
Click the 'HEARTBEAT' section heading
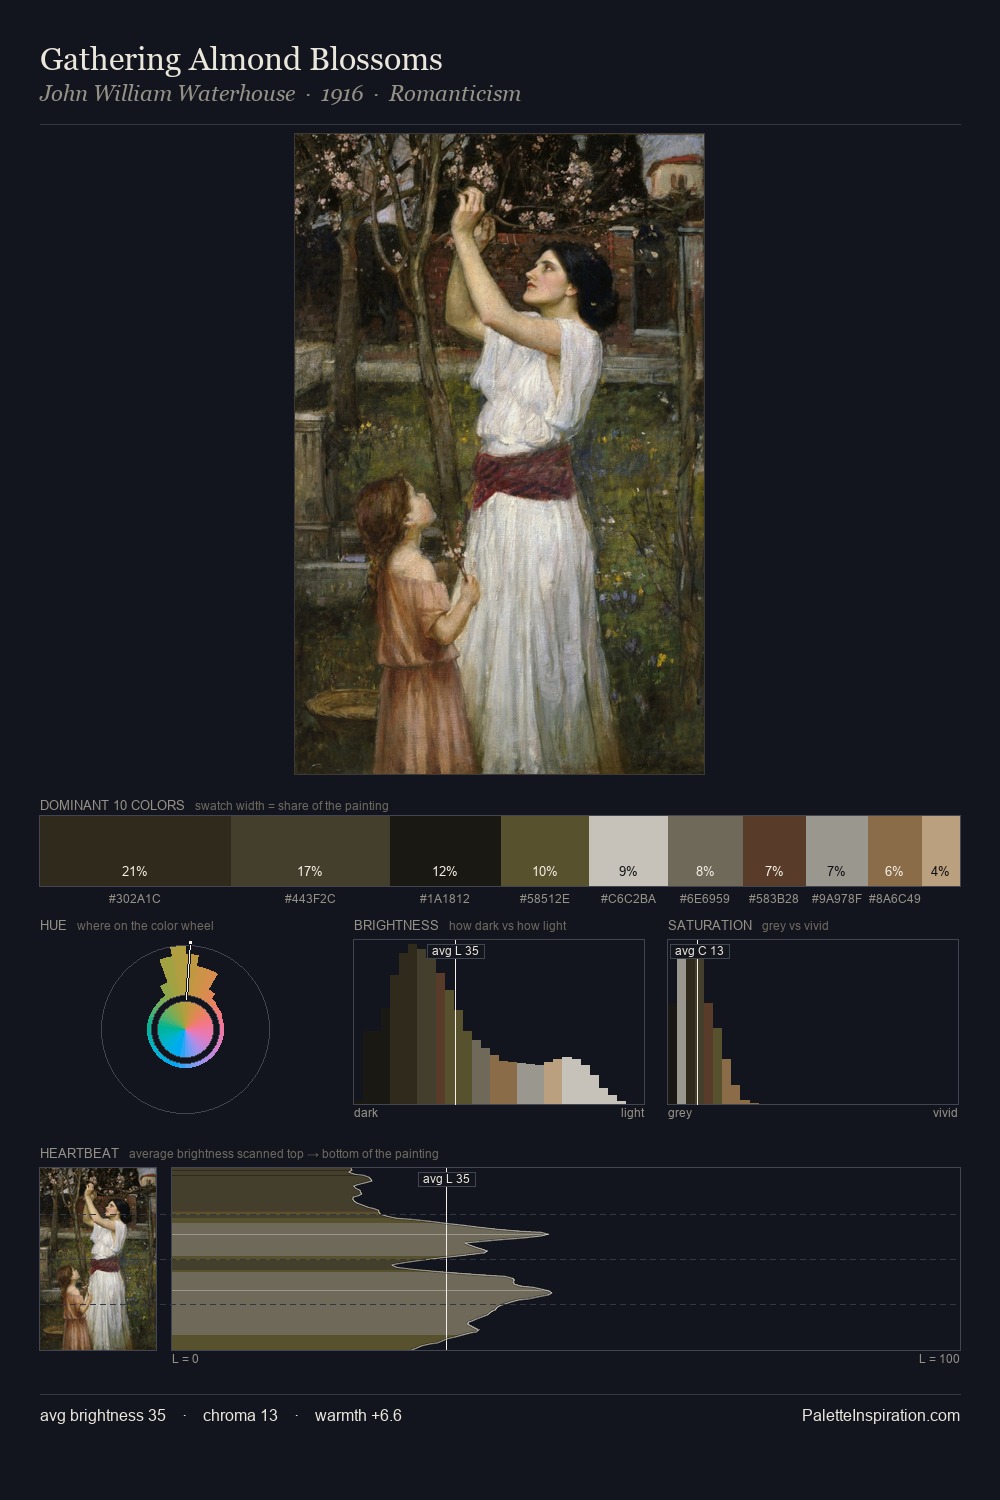click(x=79, y=1153)
